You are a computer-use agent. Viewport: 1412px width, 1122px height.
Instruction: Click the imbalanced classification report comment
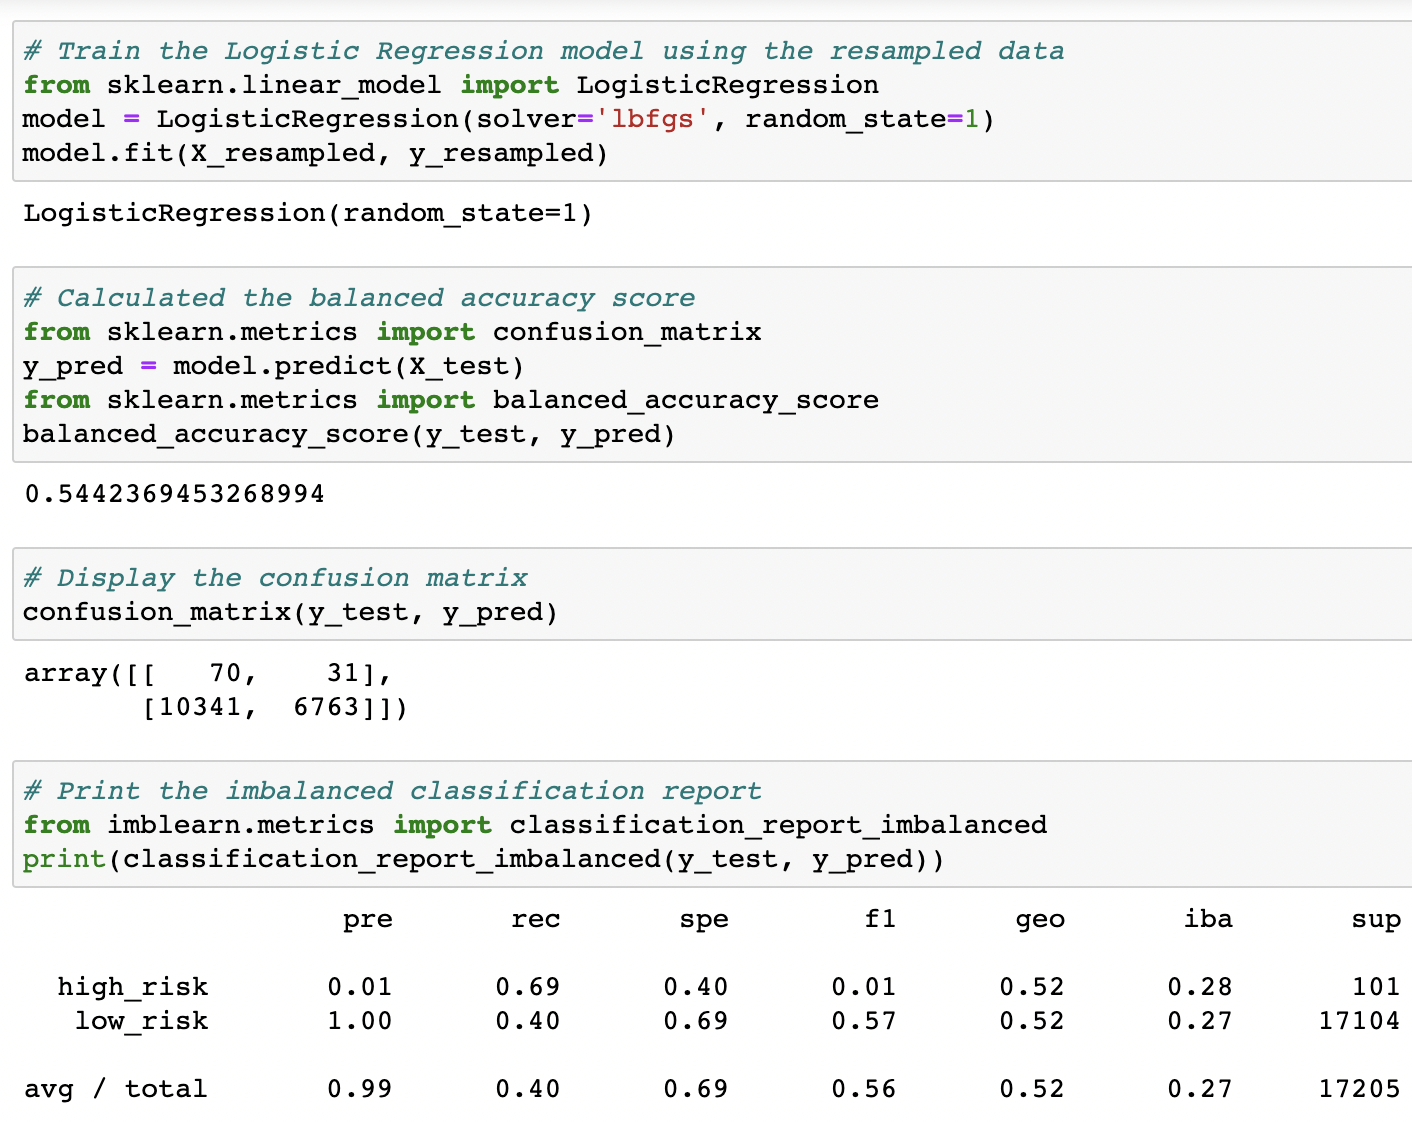coord(392,790)
